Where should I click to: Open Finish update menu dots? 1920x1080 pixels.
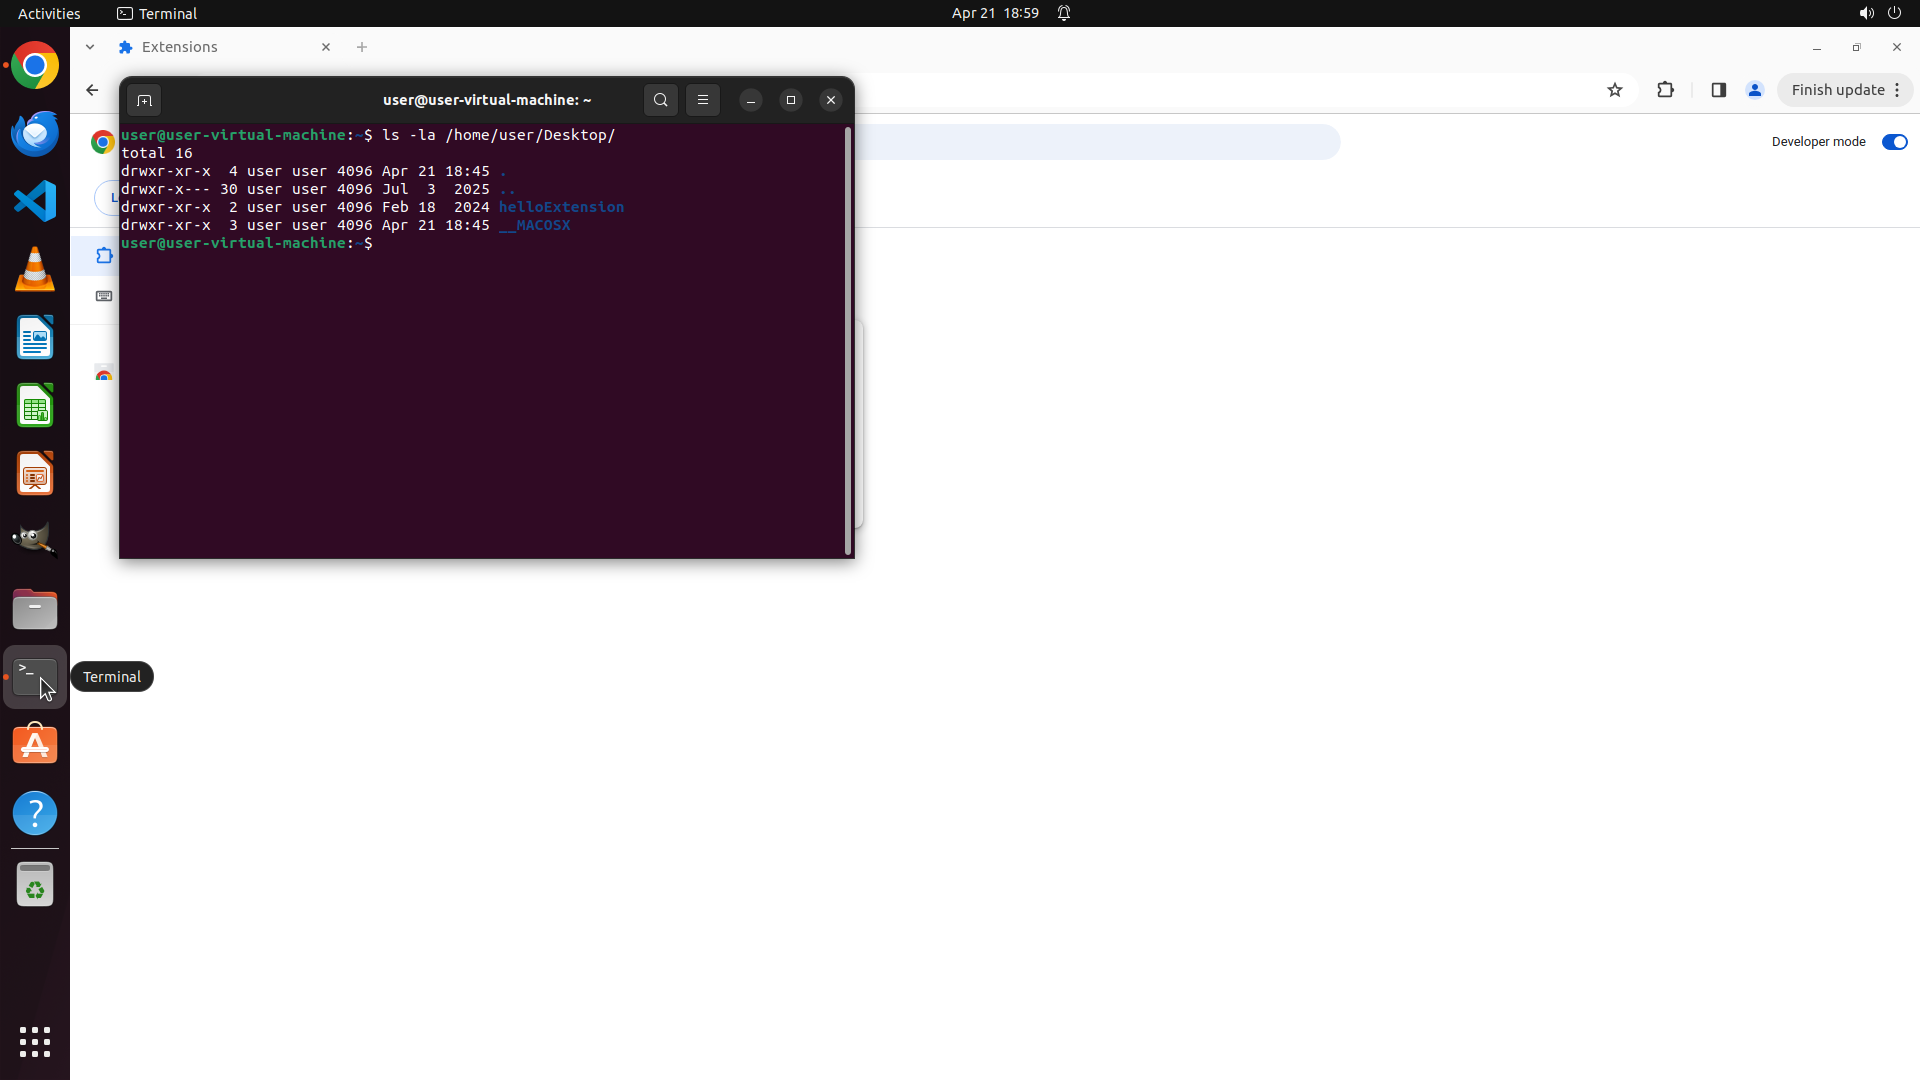click(1897, 90)
